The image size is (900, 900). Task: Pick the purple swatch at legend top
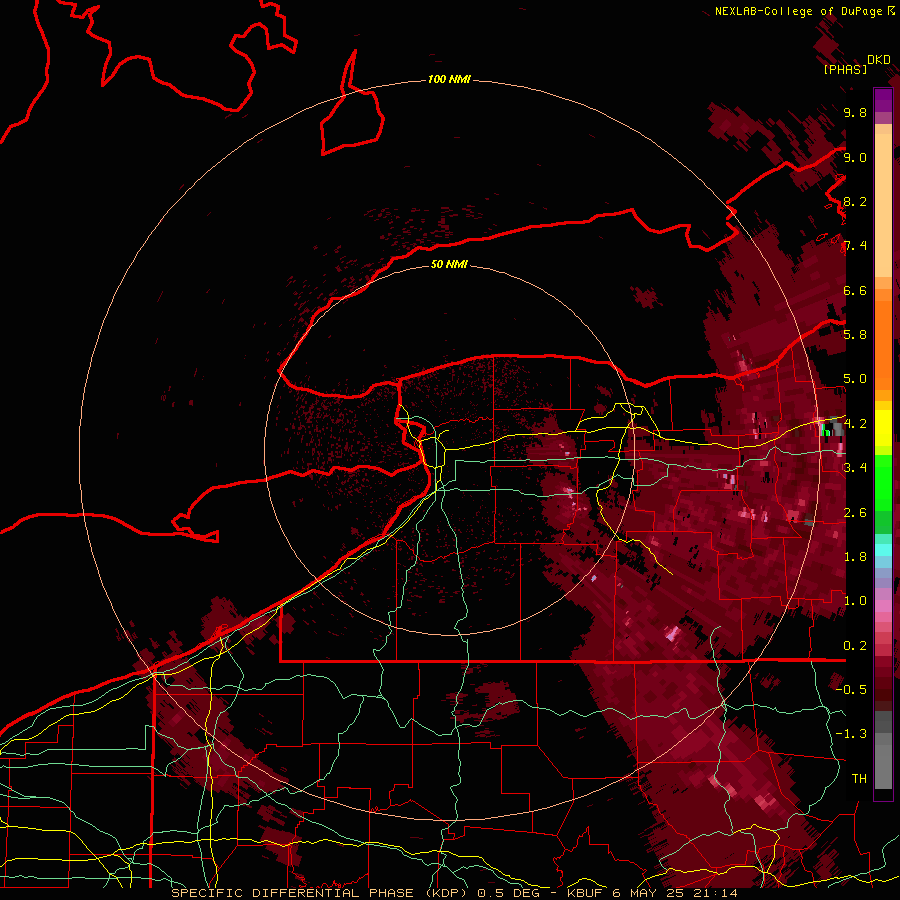[x=883, y=100]
